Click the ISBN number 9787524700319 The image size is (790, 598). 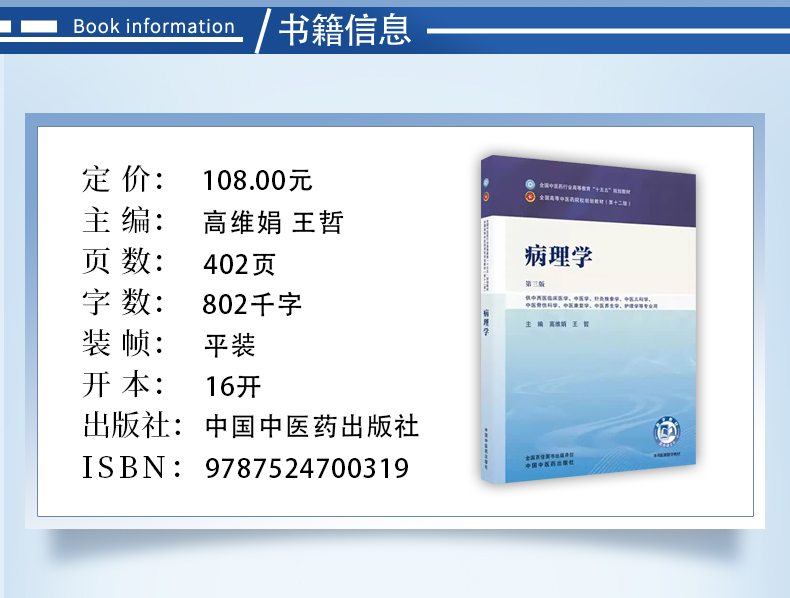(307, 468)
